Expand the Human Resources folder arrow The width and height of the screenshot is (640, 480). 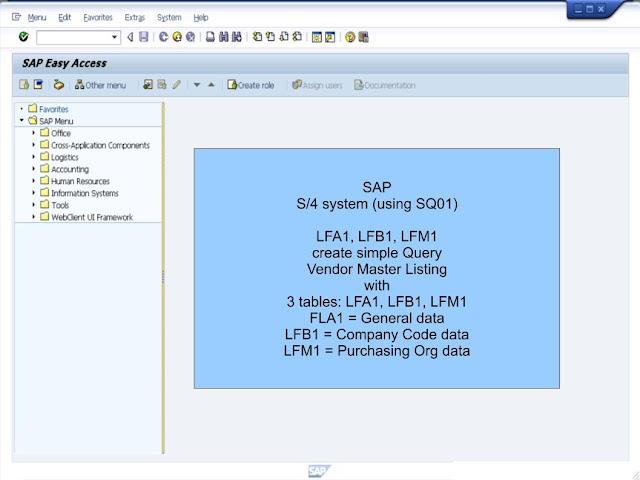click(33, 180)
